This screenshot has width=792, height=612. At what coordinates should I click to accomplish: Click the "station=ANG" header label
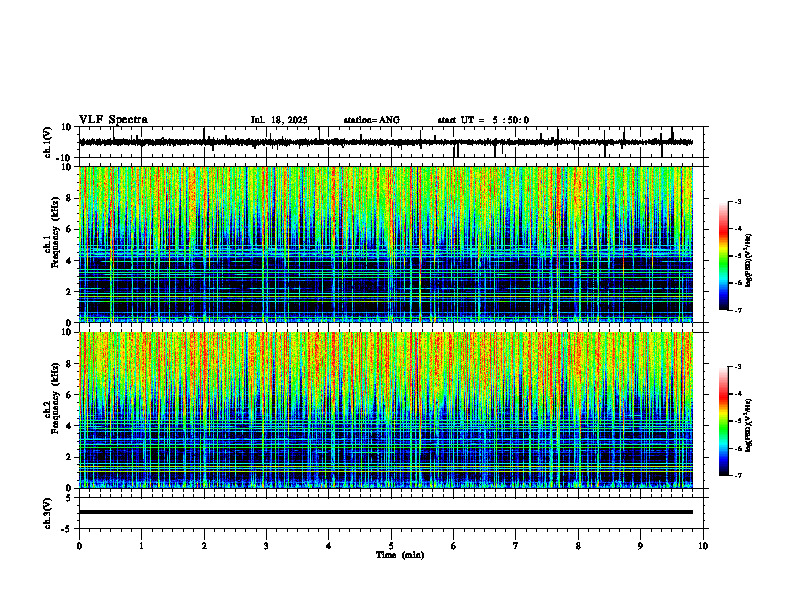(371, 120)
